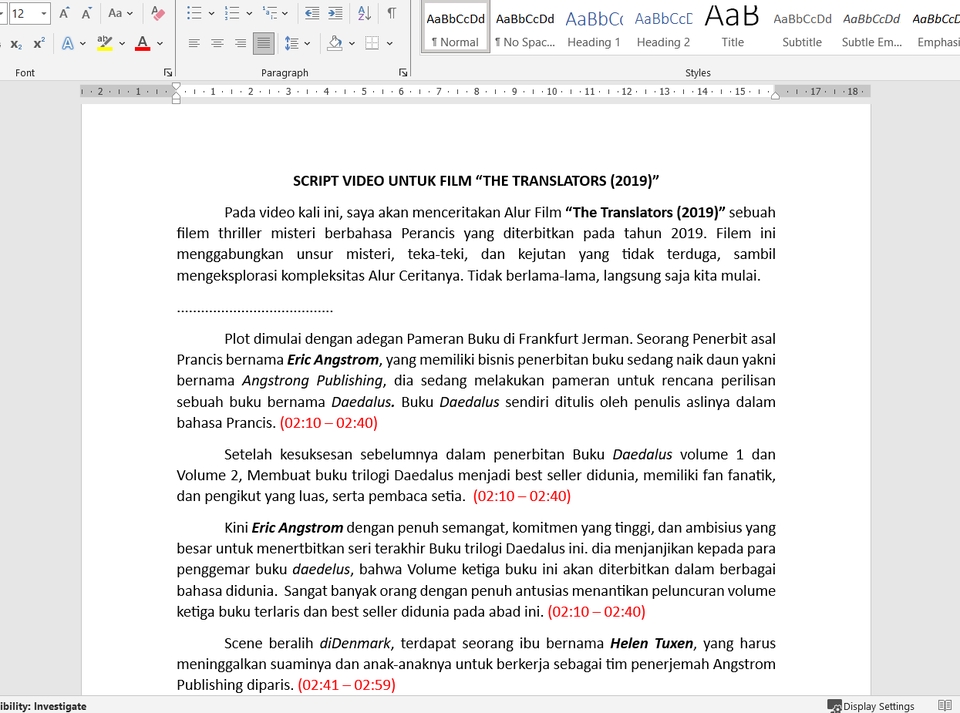
Task: Clear all formatting with eraser icon
Action: [x=157, y=13]
